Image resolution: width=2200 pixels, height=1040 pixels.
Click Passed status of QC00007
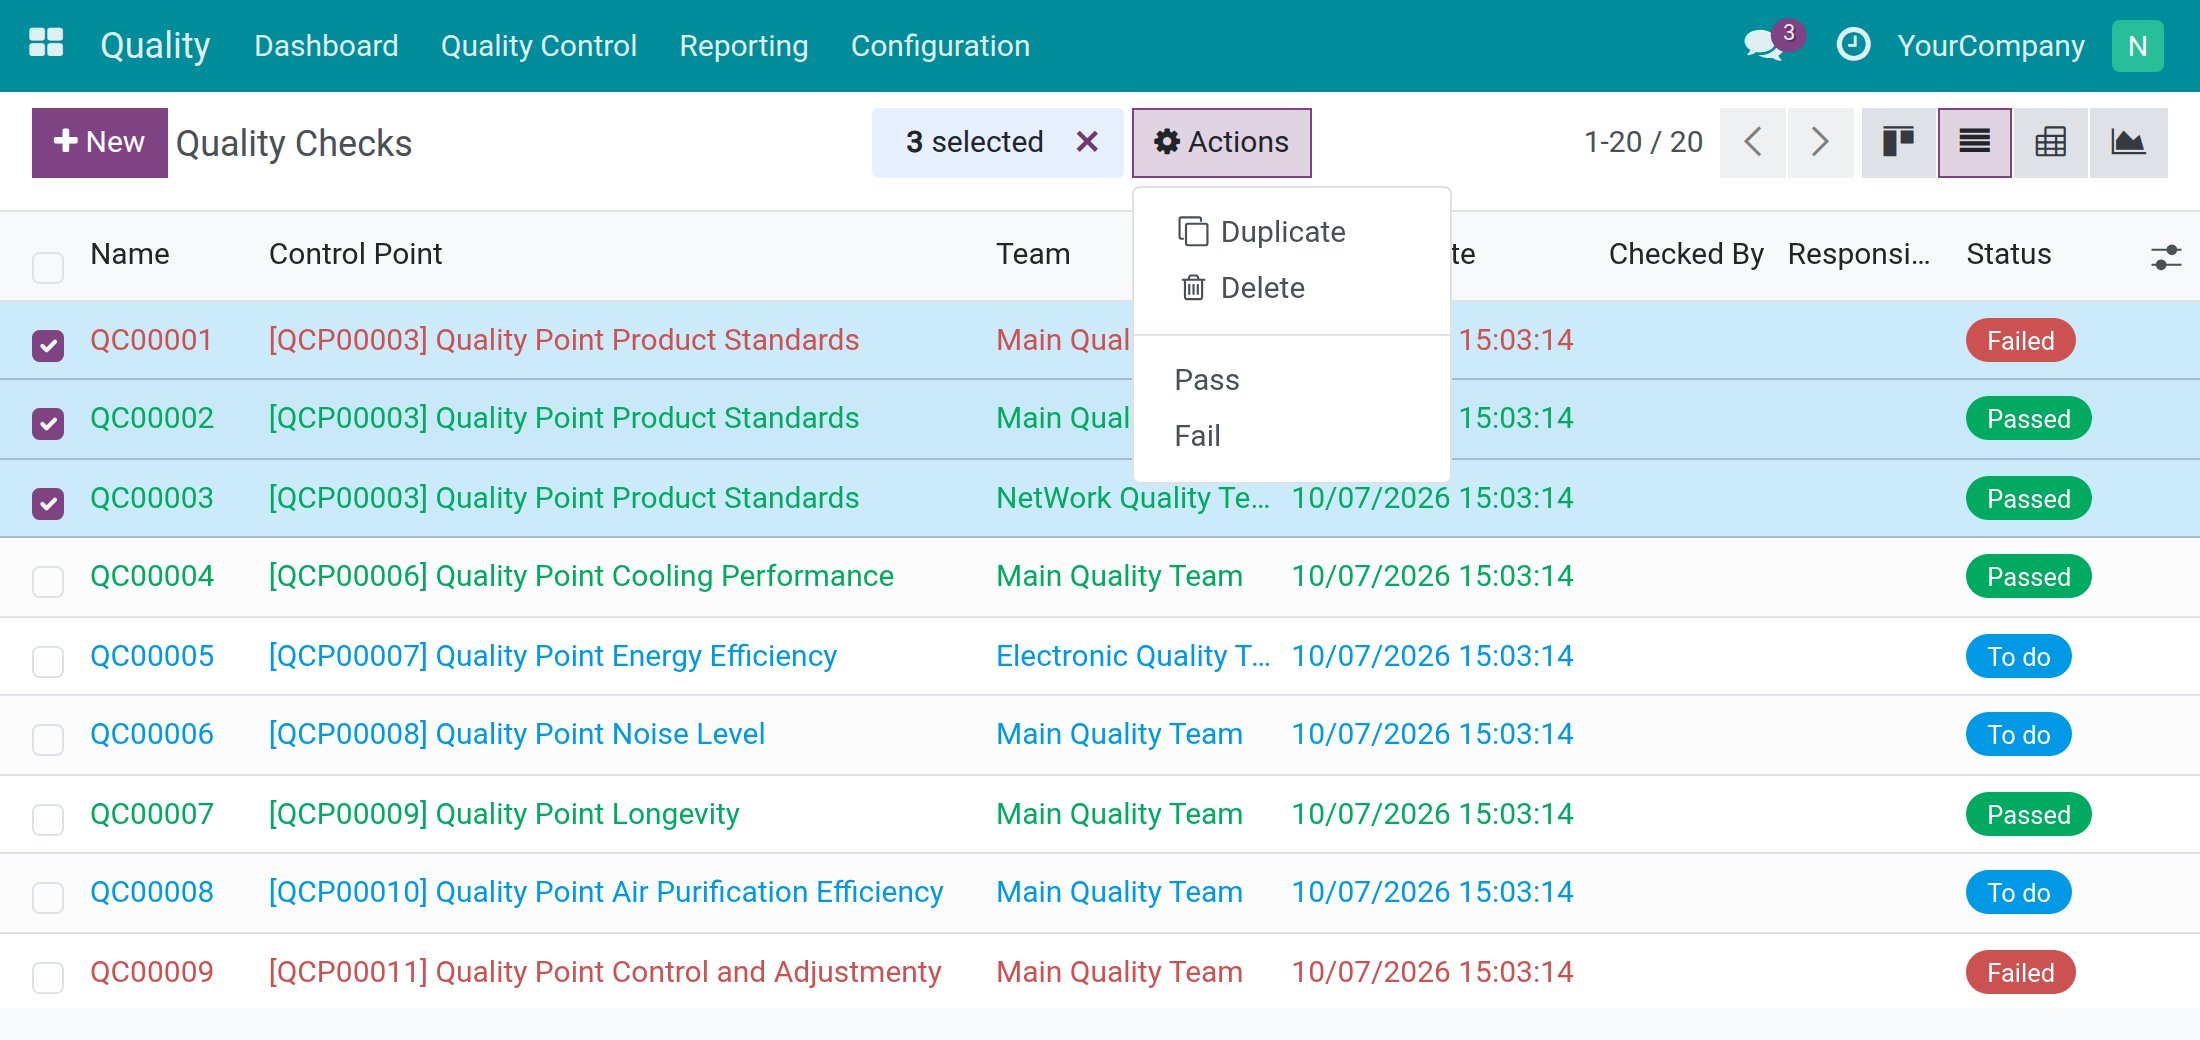(2028, 814)
